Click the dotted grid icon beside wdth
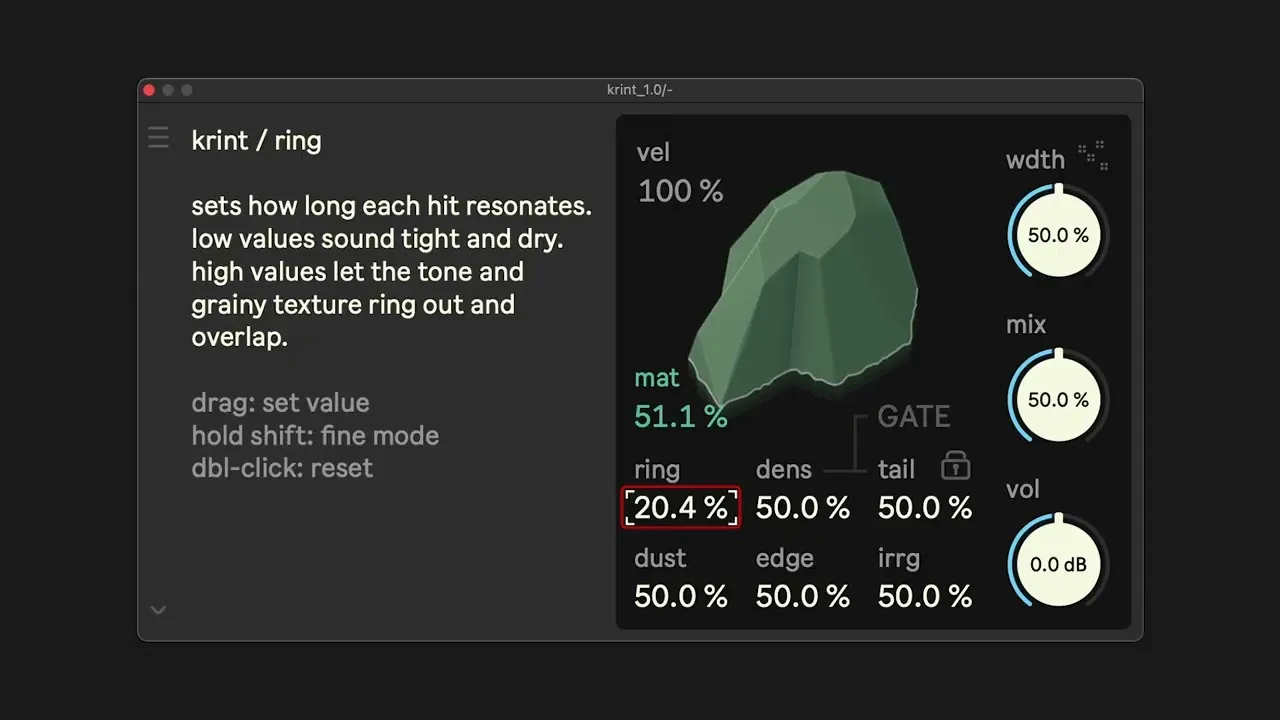Image resolution: width=1280 pixels, height=720 pixels. (1092, 155)
